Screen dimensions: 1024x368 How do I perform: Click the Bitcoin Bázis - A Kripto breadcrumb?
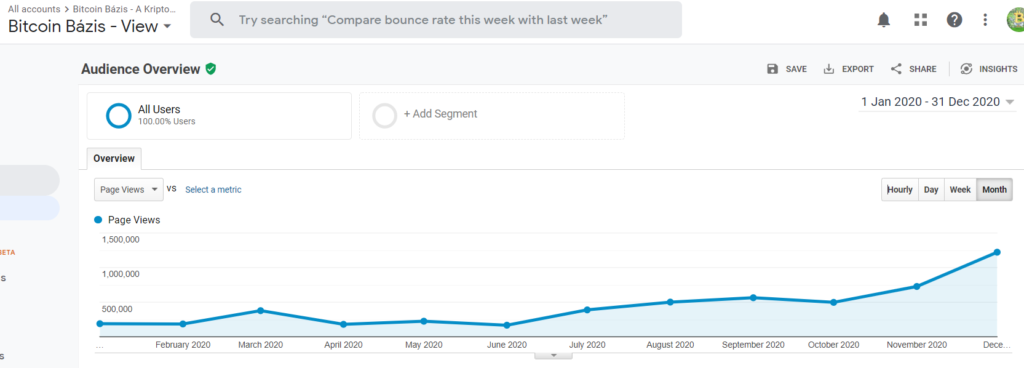tap(124, 8)
